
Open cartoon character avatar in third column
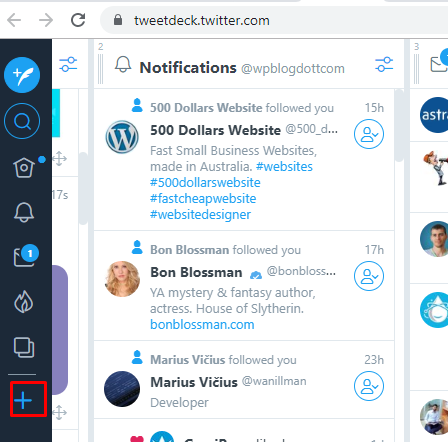435,168
